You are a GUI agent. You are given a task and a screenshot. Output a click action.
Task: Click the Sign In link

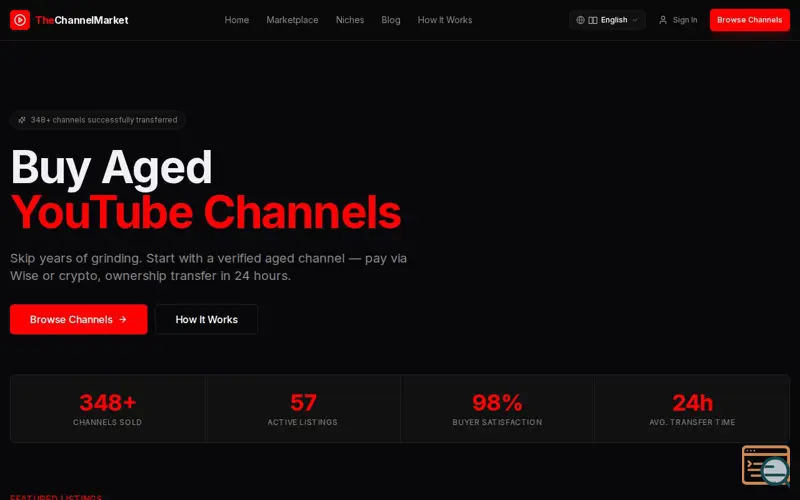[678, 20]
